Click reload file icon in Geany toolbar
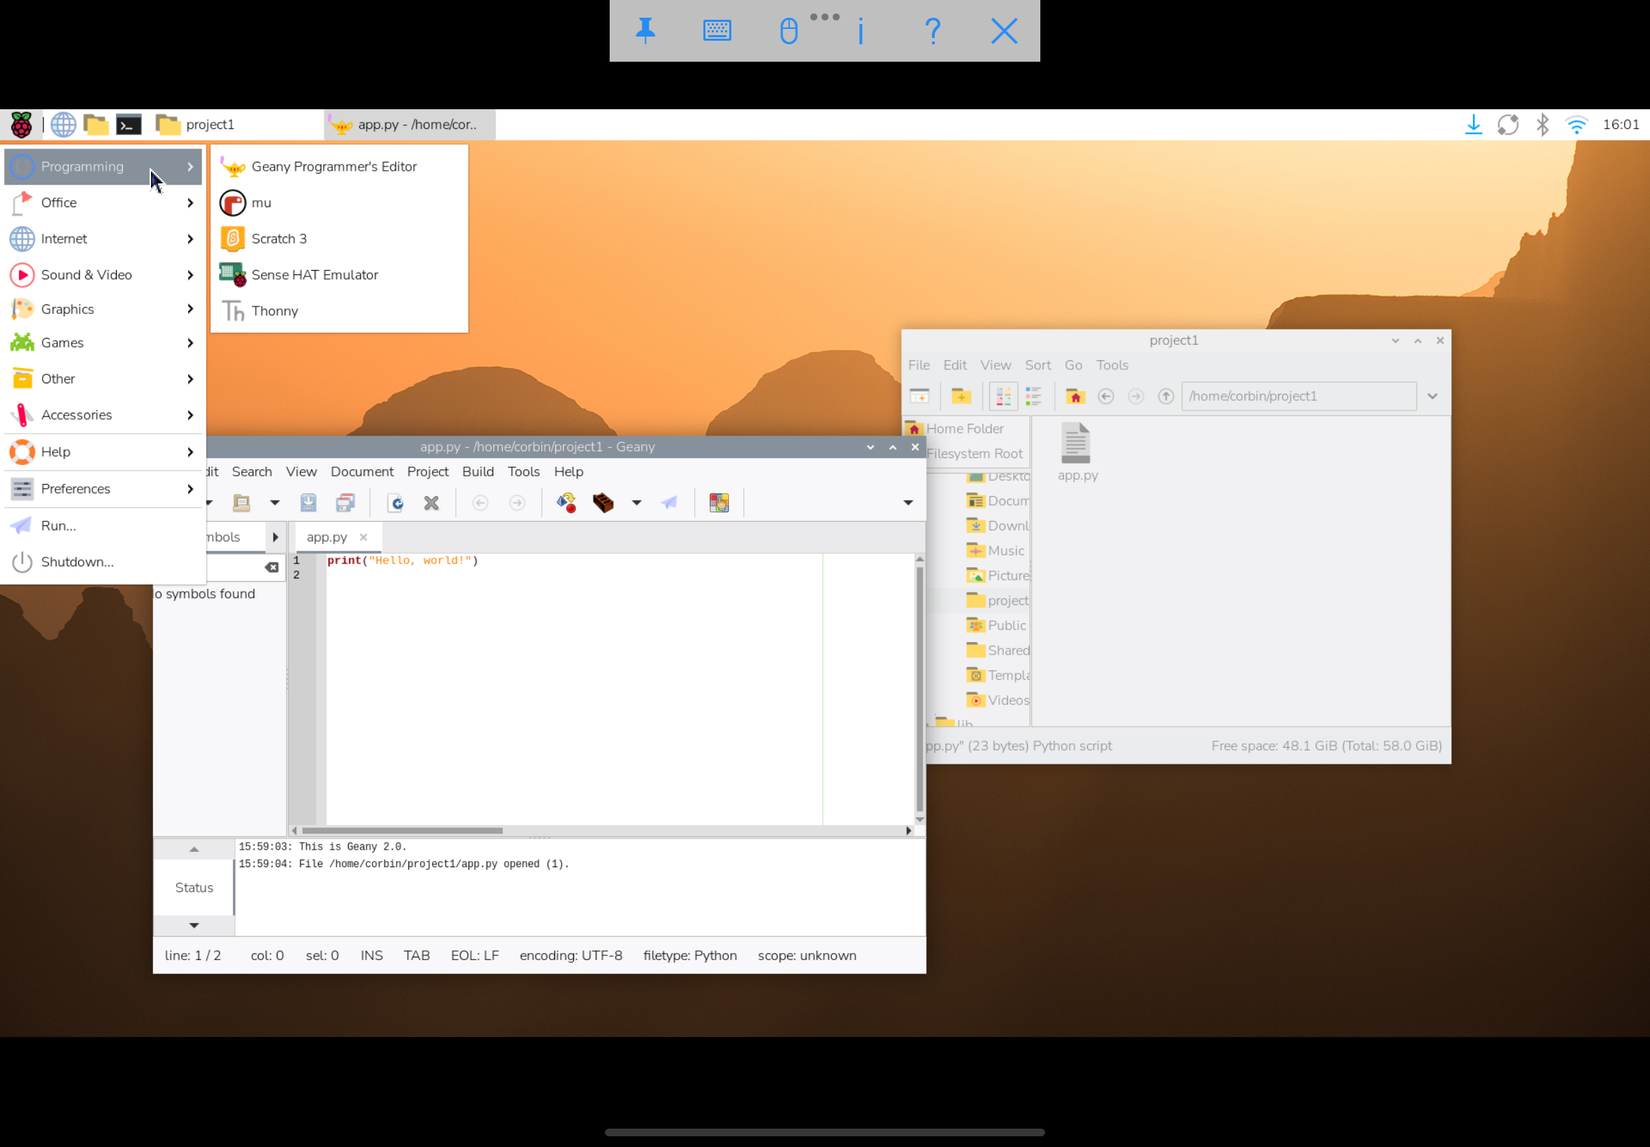 (x=395, y=503)
